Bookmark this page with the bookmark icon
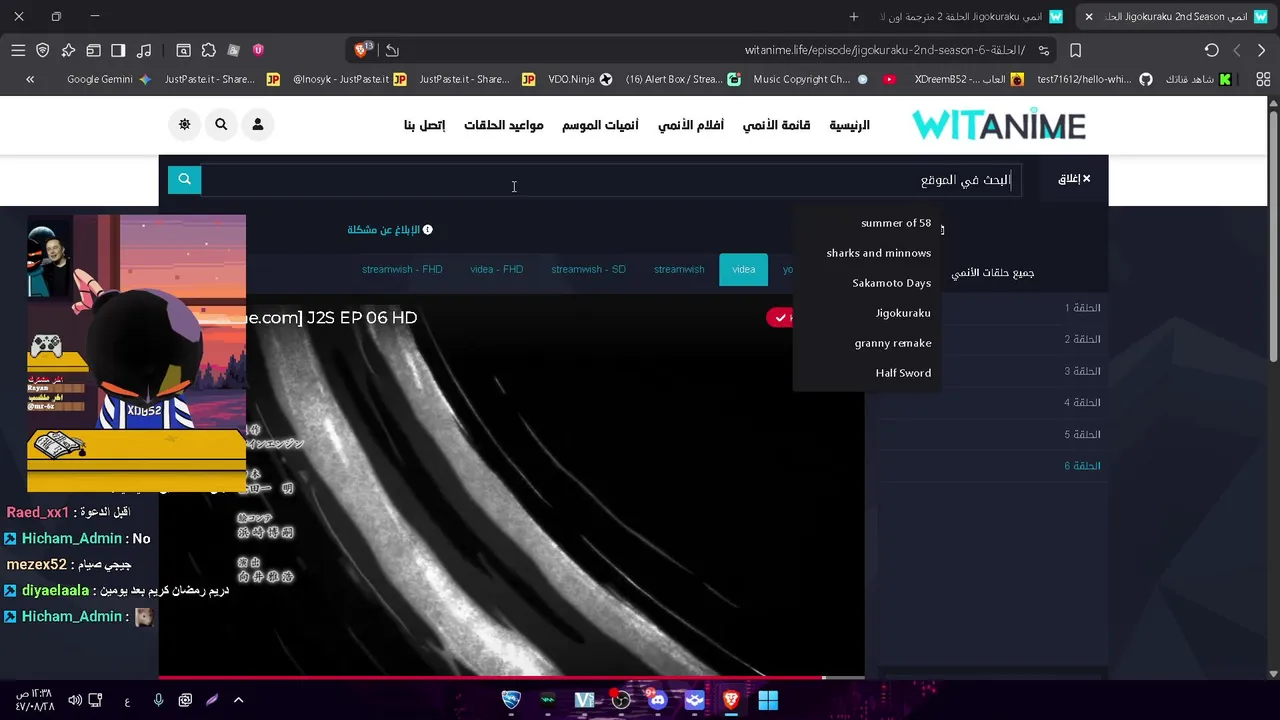 click(x=1076, y=50)
